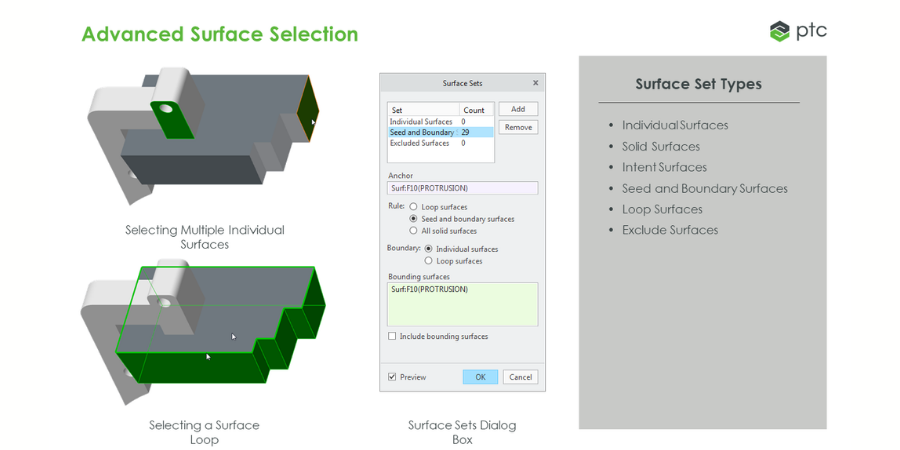900x450 pixels.
Task: Click the Add button in Surface Sets
Action: pos(518,109)
